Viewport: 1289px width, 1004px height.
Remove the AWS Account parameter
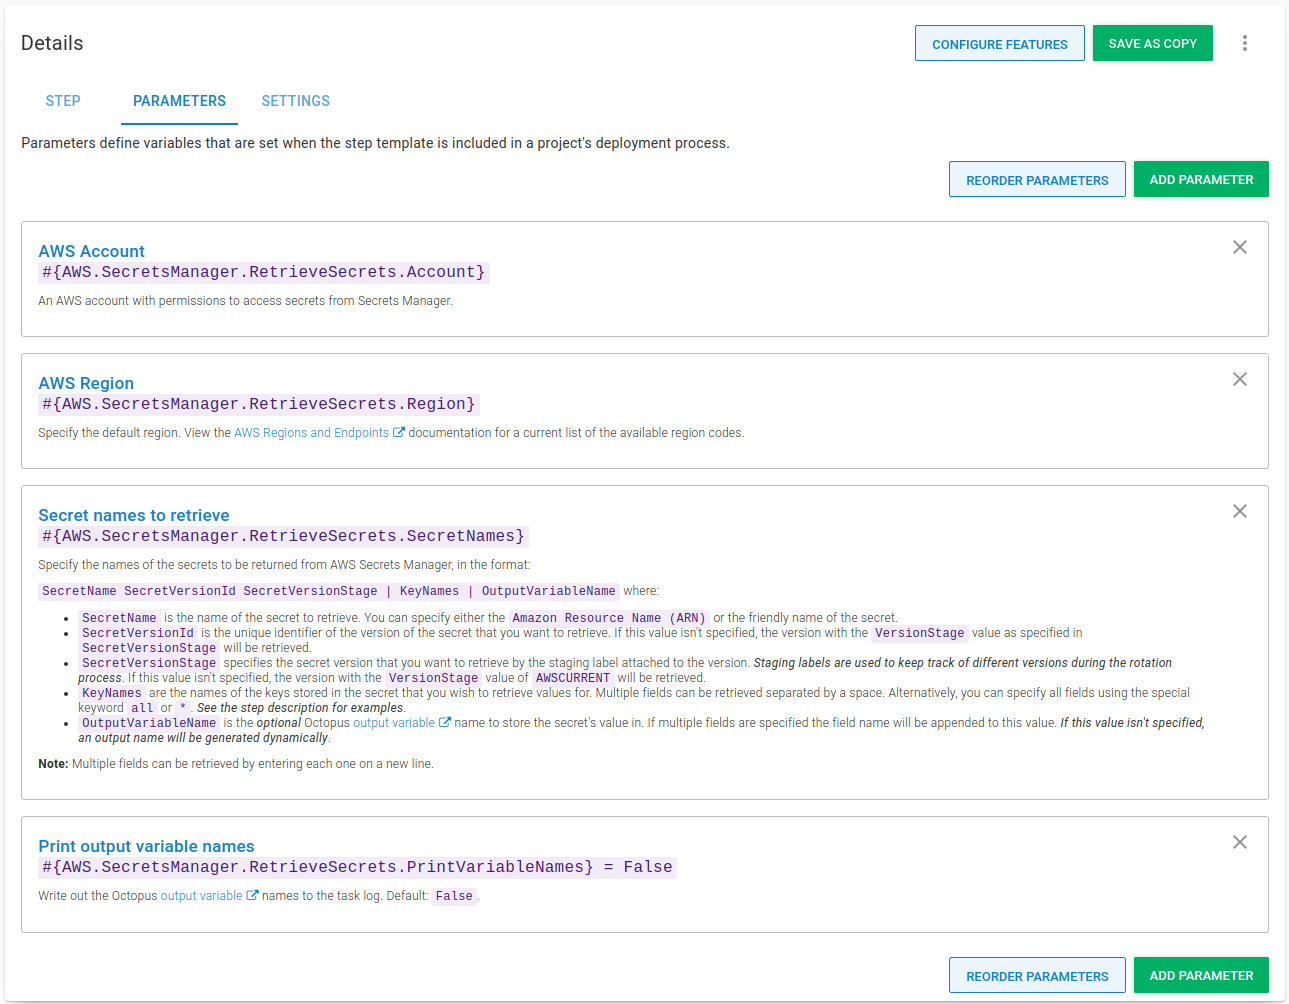point(1239,247)
